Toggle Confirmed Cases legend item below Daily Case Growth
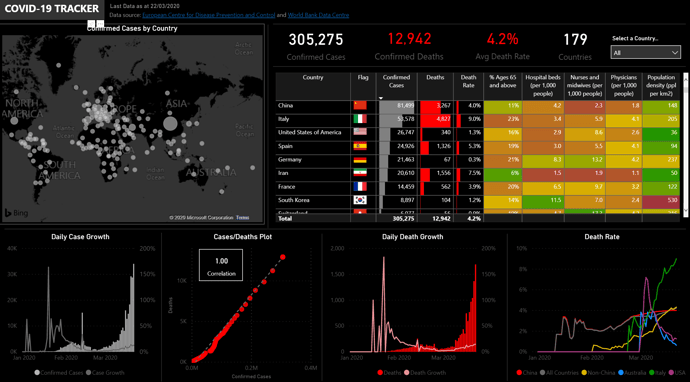690x382 pixels. [58, 372]
